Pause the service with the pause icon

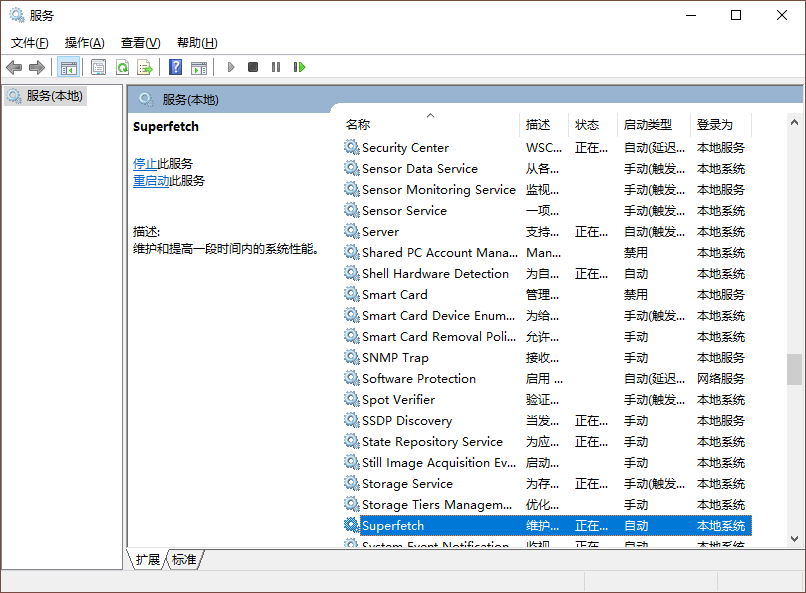[x=278, y=67]
